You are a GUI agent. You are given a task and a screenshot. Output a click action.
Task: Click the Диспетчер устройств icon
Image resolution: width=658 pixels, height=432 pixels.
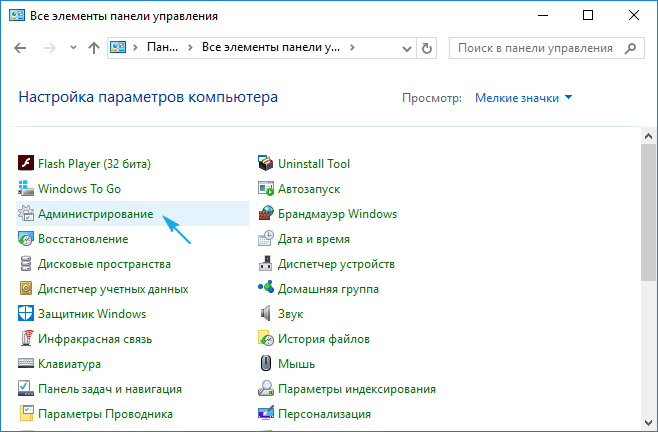coord(266,264)
